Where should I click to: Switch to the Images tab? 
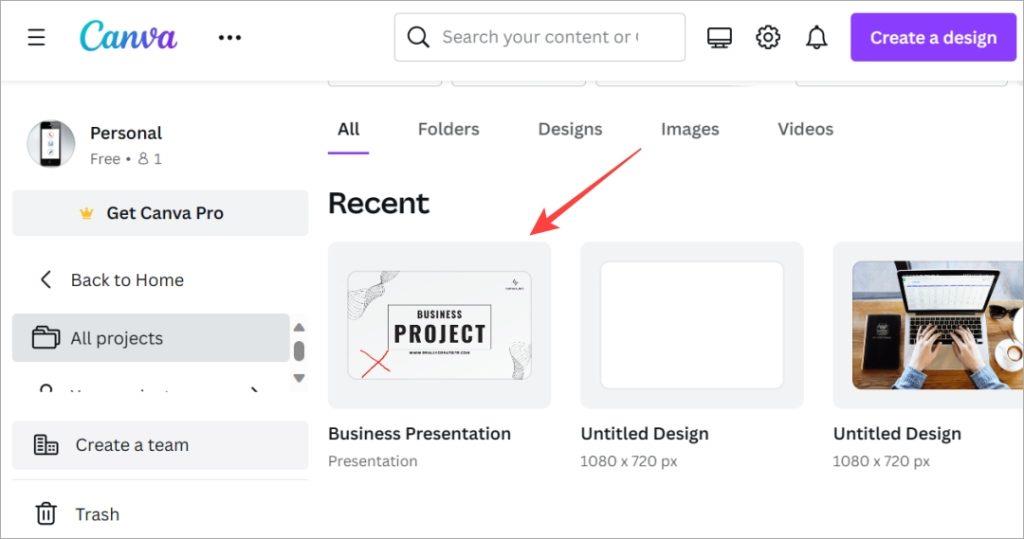[x=690, y=129]
